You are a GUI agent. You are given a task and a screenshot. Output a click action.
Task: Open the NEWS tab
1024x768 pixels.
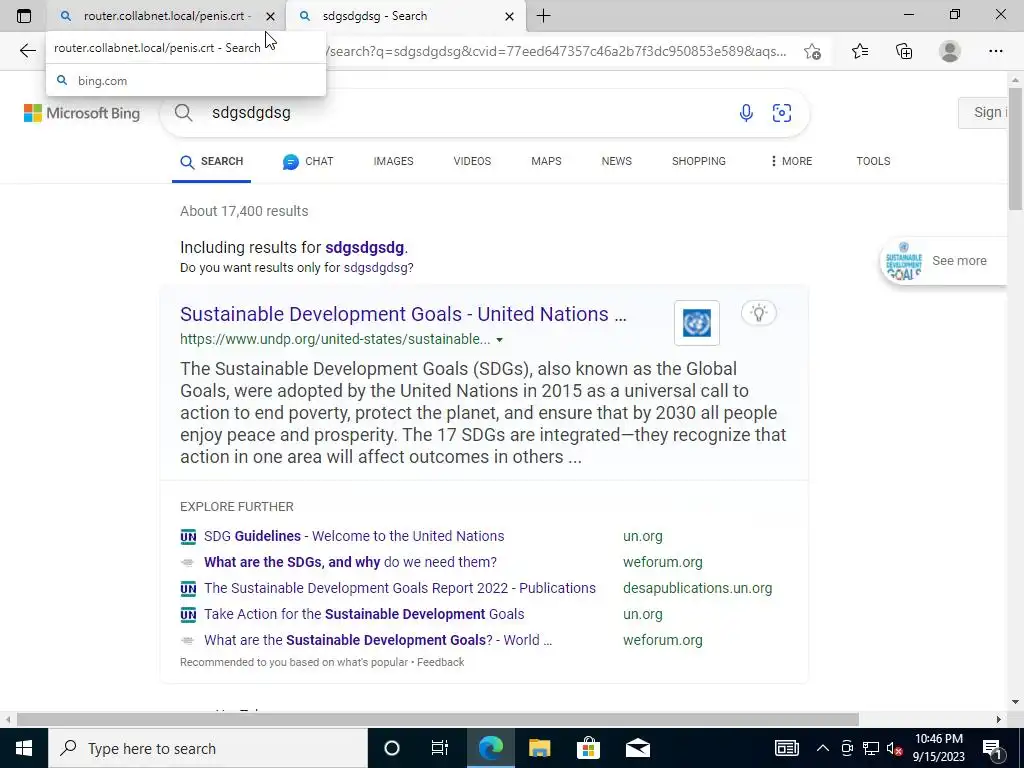616,161
